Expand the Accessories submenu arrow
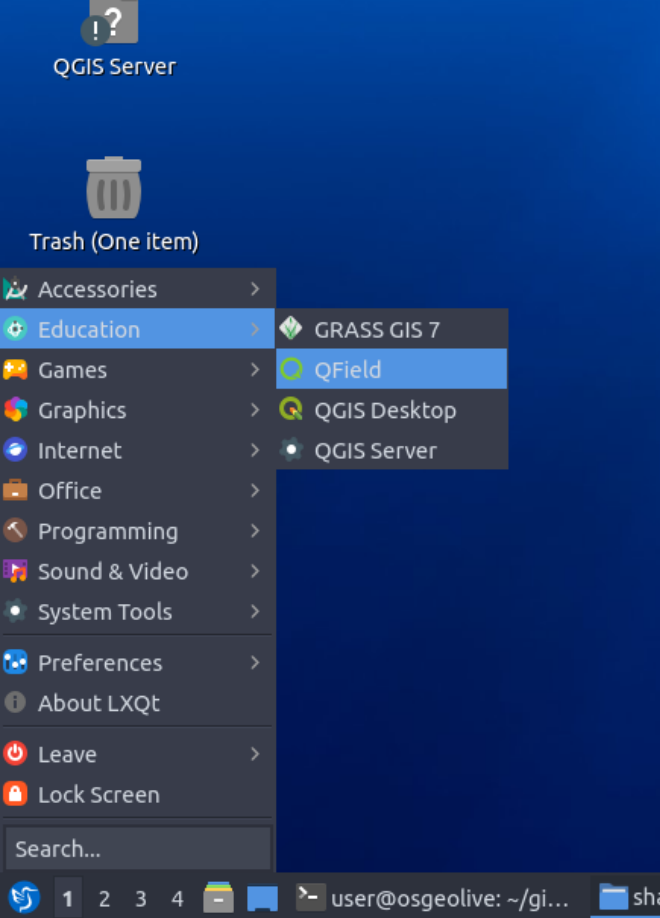 coord(255,289)
